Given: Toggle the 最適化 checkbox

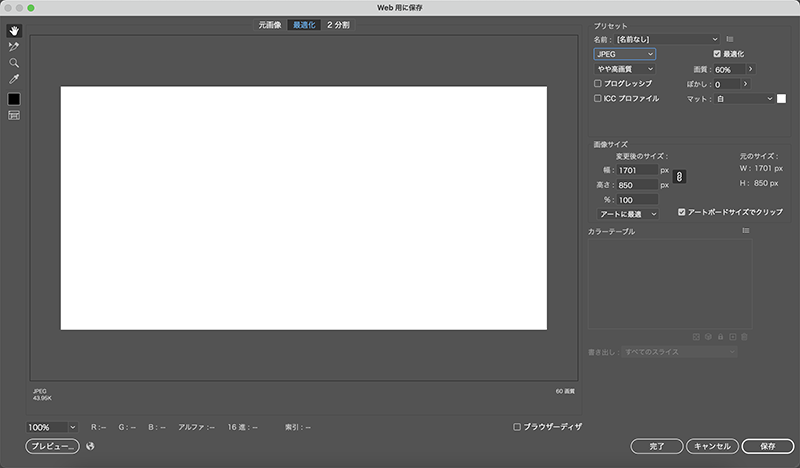Looking at the screenshot, I should pos(717,54).
